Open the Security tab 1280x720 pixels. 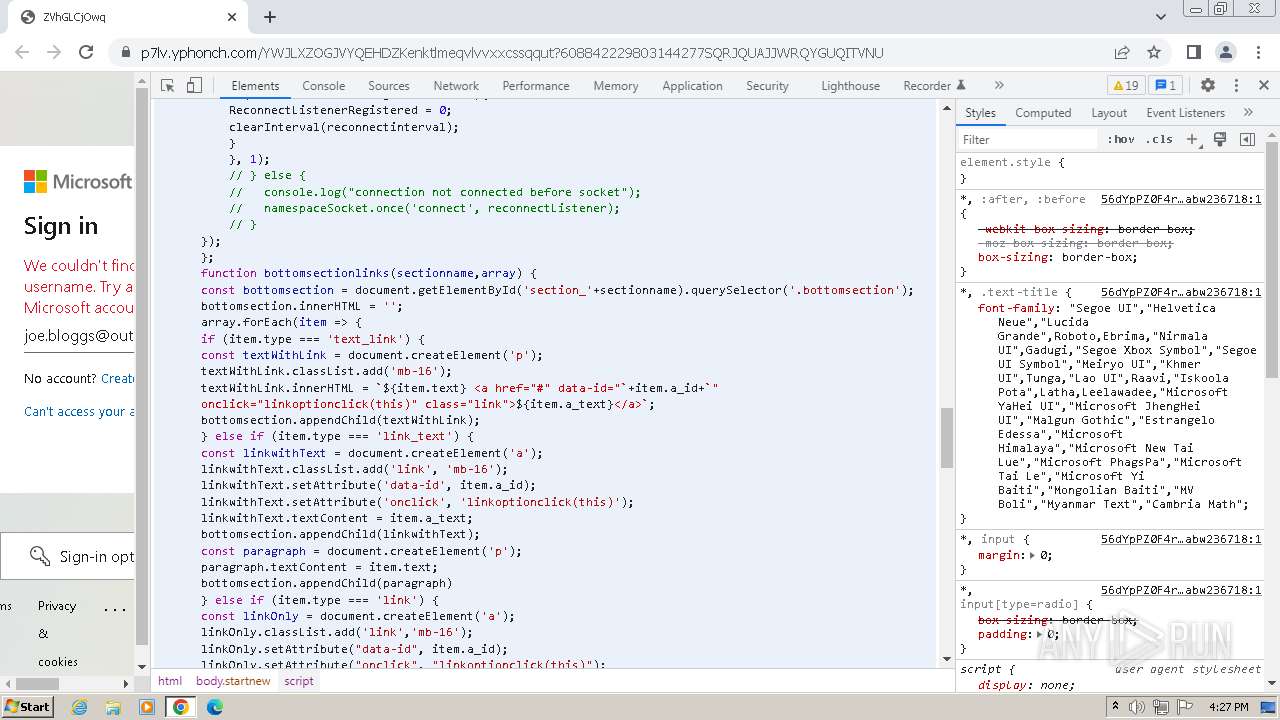(x=767, y=86)
